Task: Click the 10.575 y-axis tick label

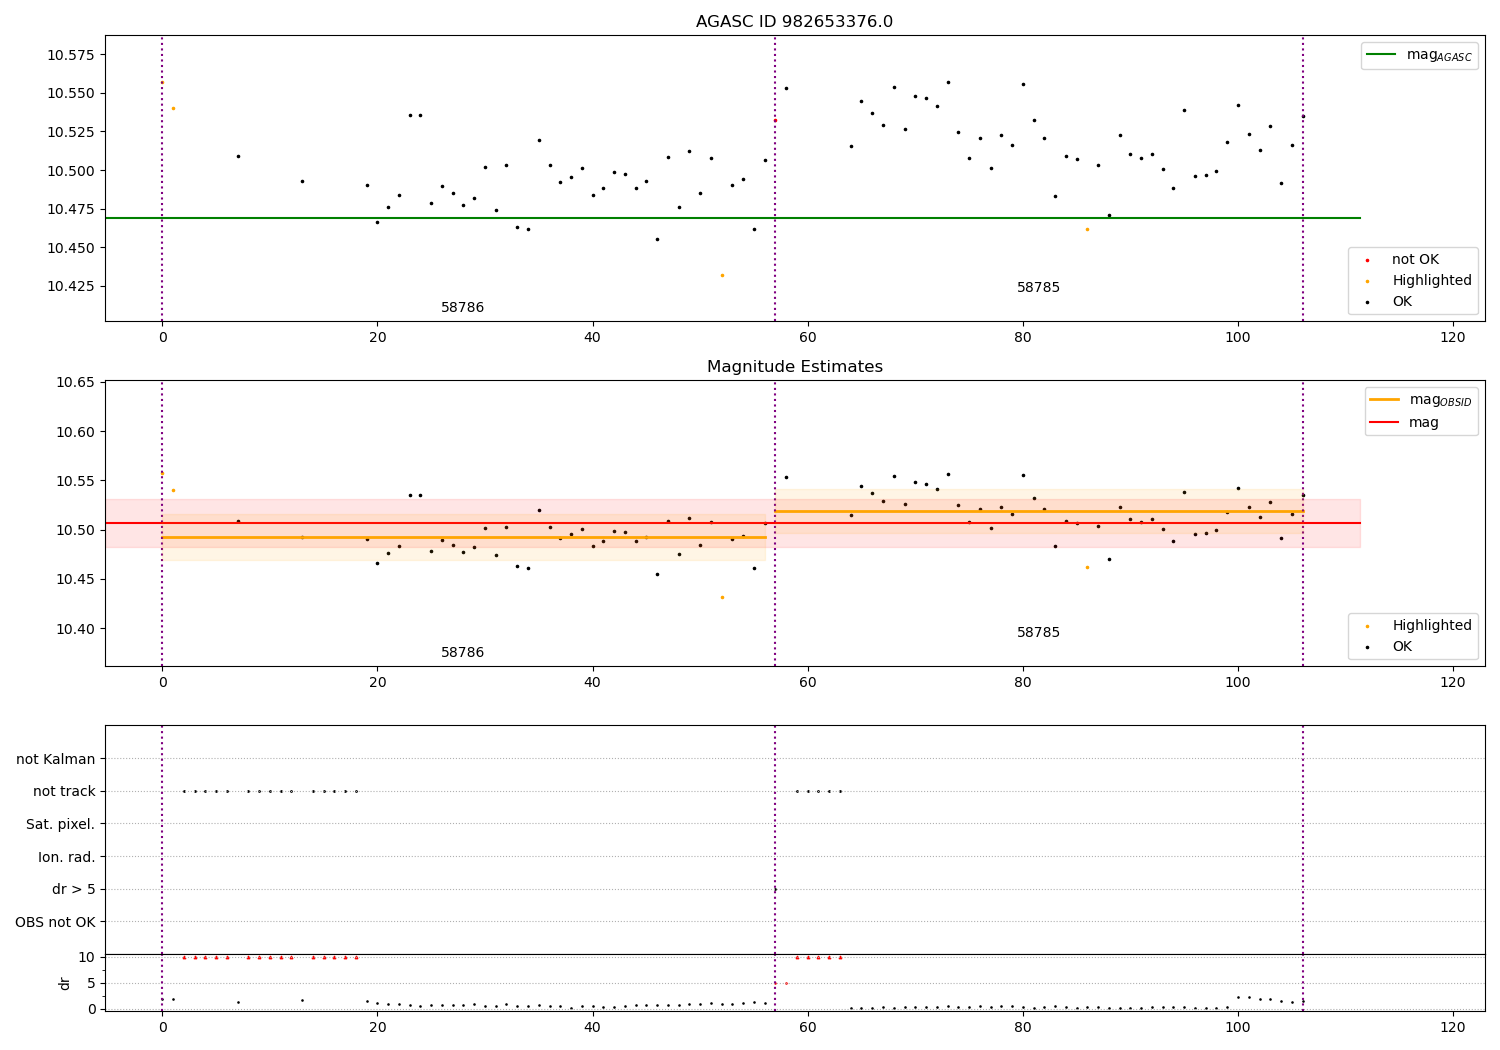Action: tap(71, 55)
